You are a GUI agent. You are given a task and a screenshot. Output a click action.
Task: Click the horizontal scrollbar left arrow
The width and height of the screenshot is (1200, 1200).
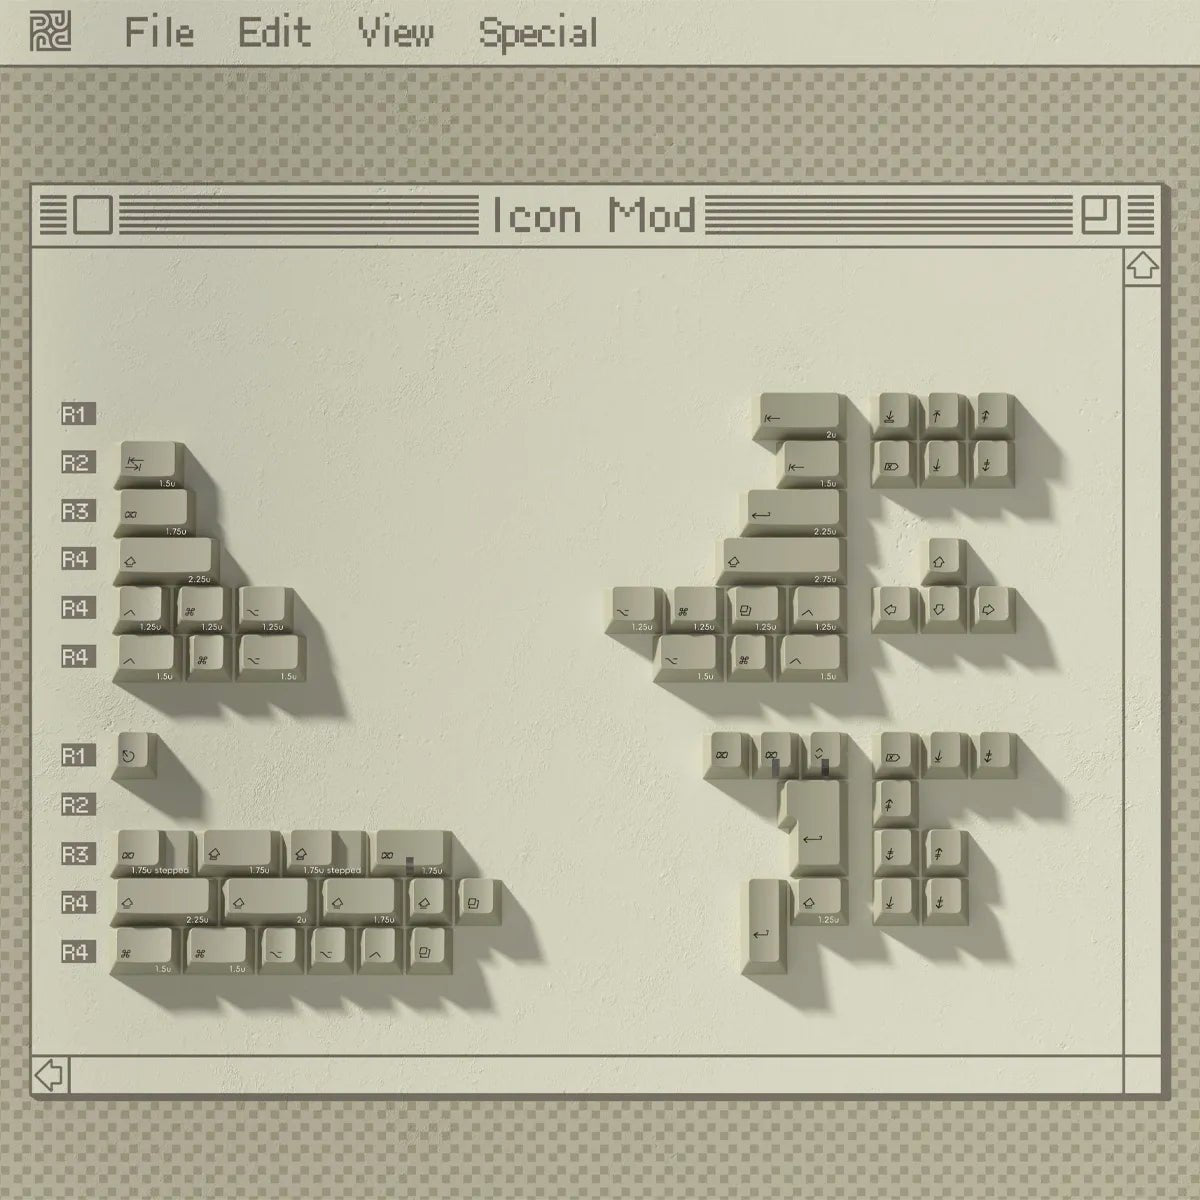[x=49, y=1075]
